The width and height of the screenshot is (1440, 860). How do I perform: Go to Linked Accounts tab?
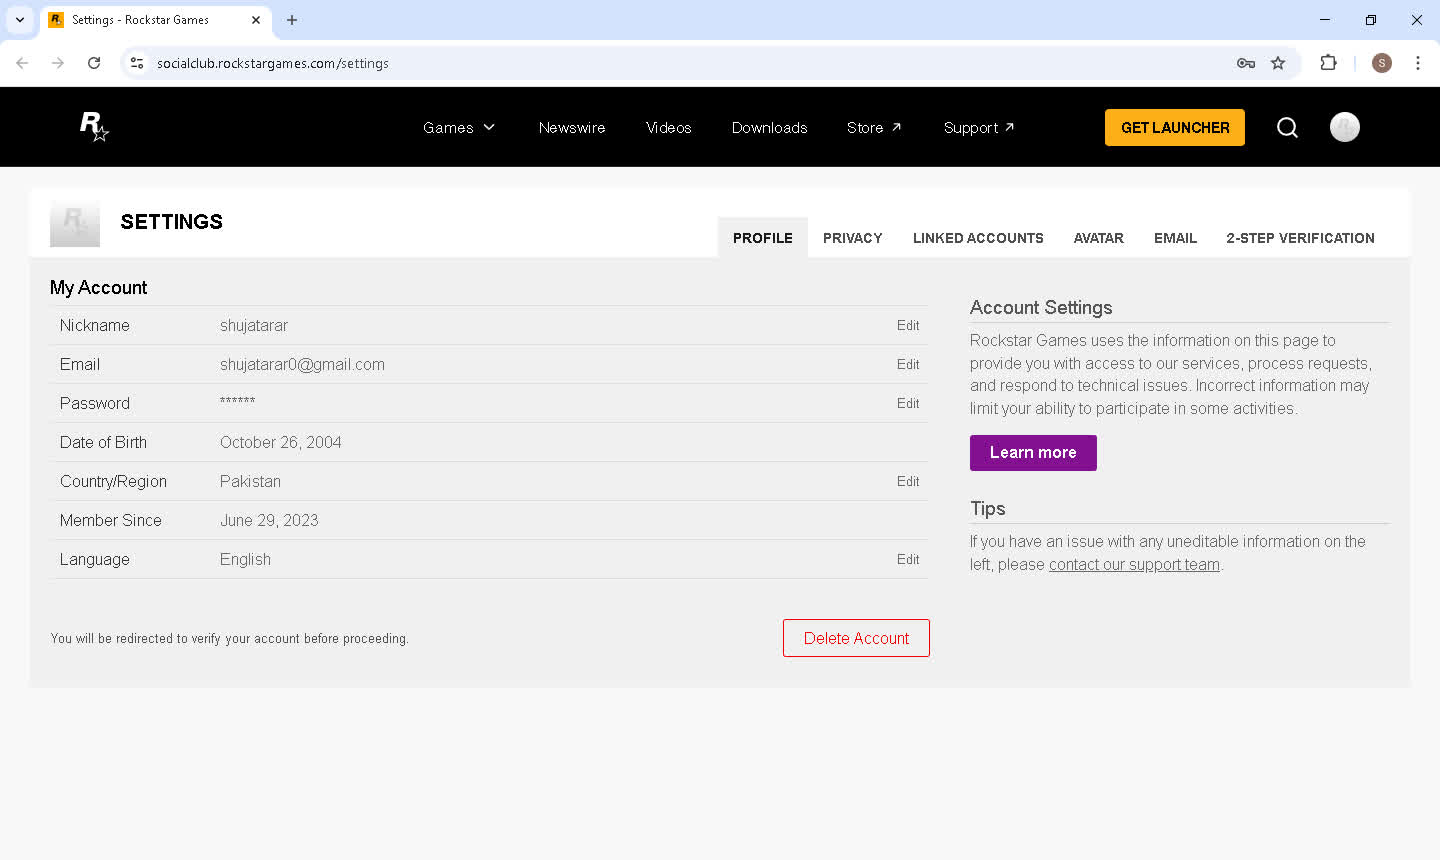pyautogui.click(x=977, y=238)
